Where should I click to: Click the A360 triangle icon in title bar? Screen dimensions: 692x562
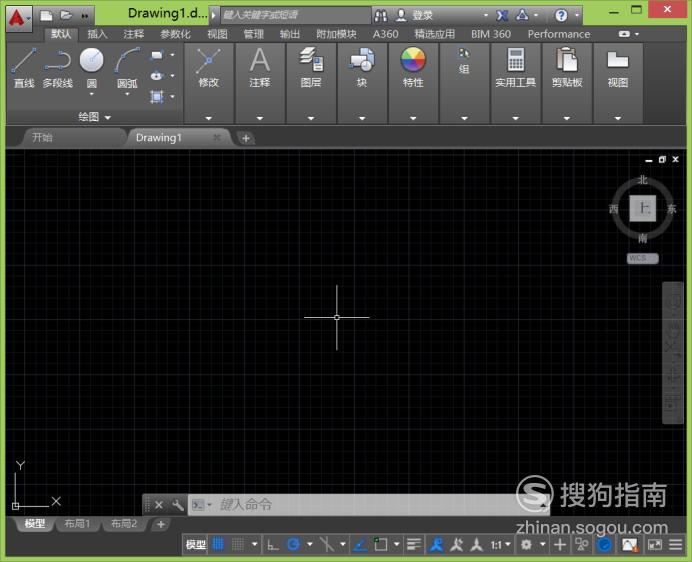pos(522,15)
